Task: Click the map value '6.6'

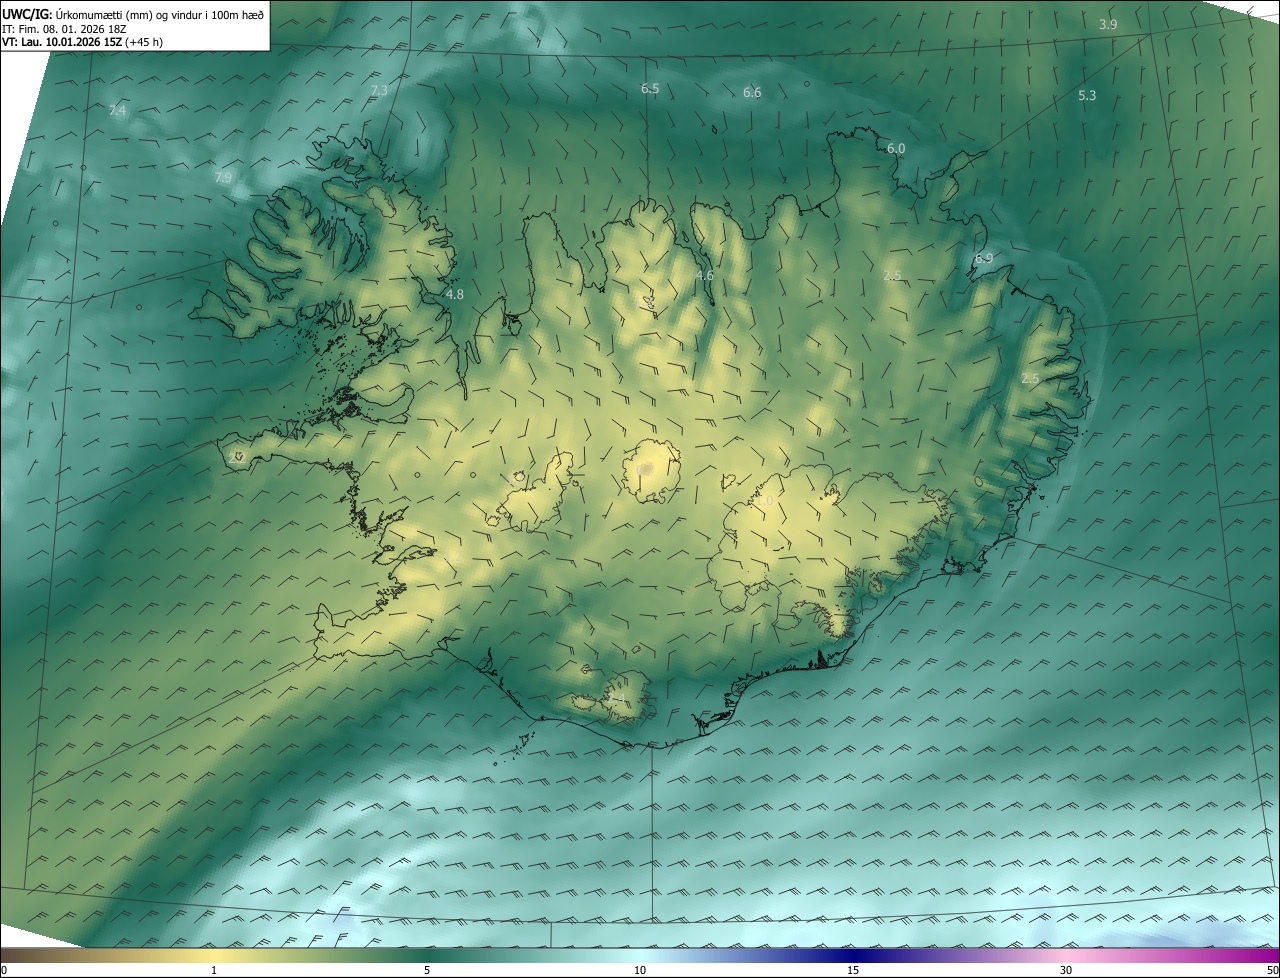Action: pos(752,92)
